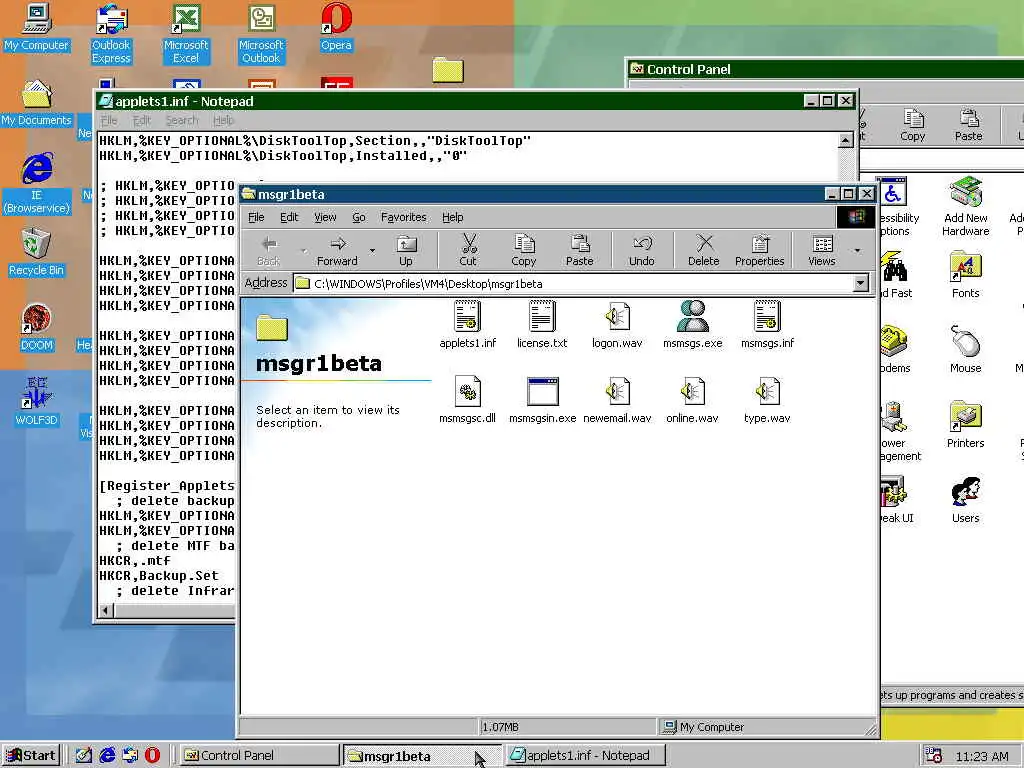Click Notepad horizontal scrollbar left arrow

tap(106, 610)
